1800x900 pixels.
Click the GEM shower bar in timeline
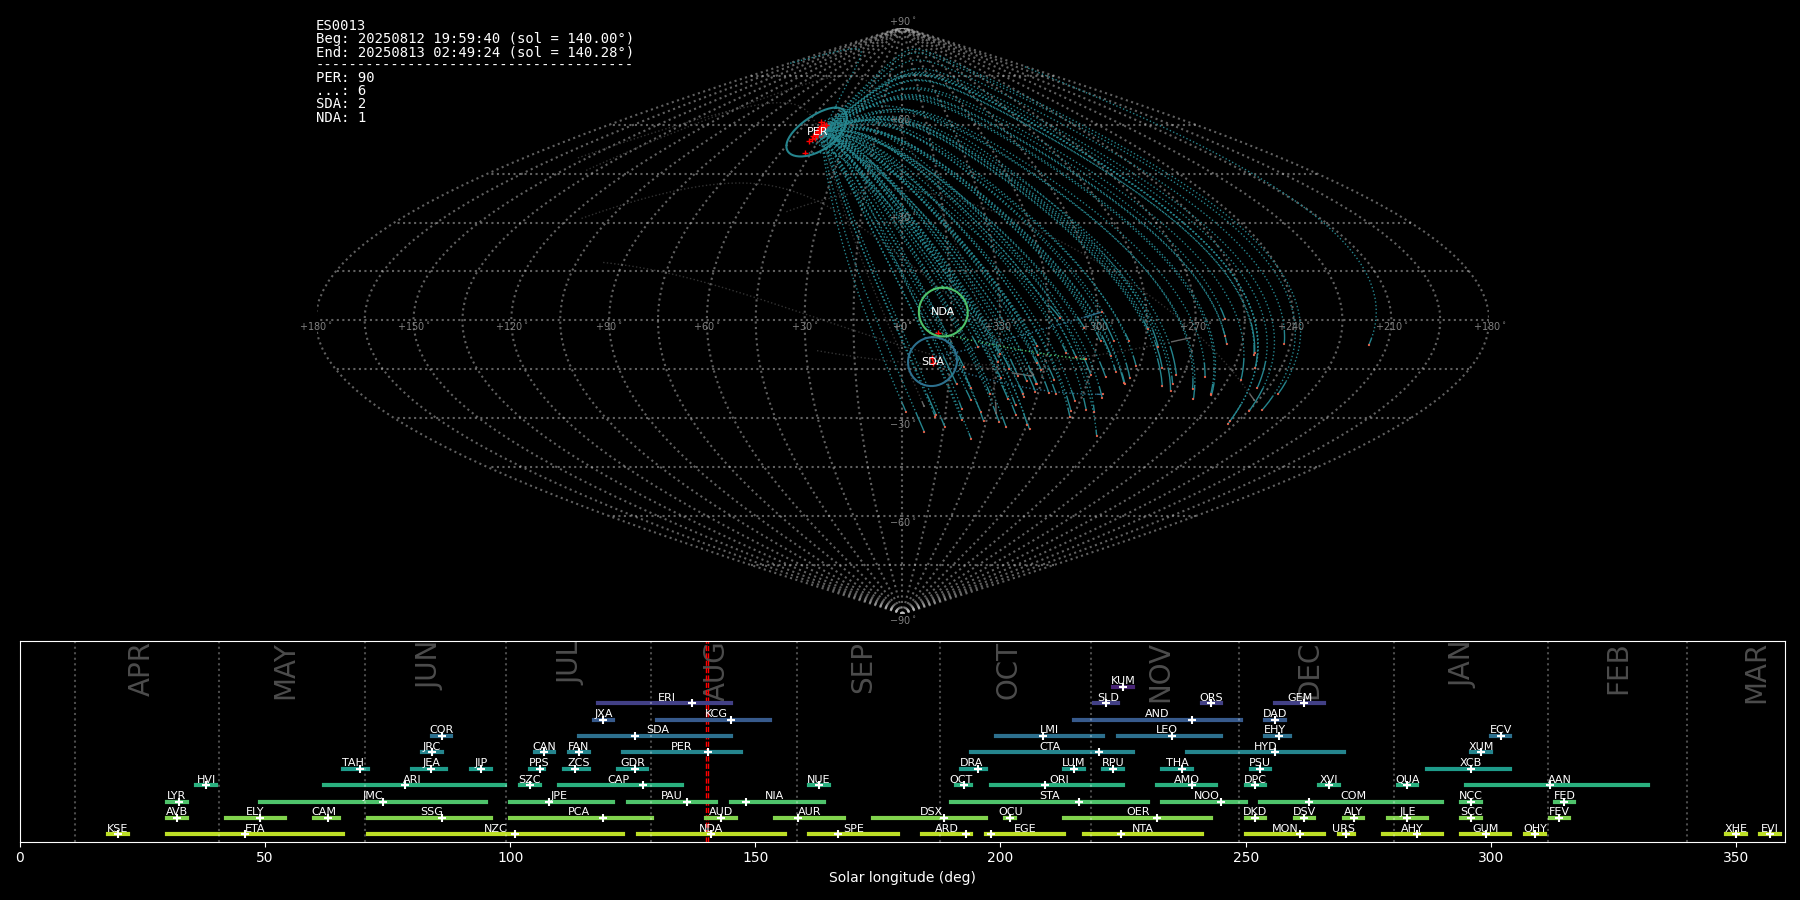point(1299,703)
